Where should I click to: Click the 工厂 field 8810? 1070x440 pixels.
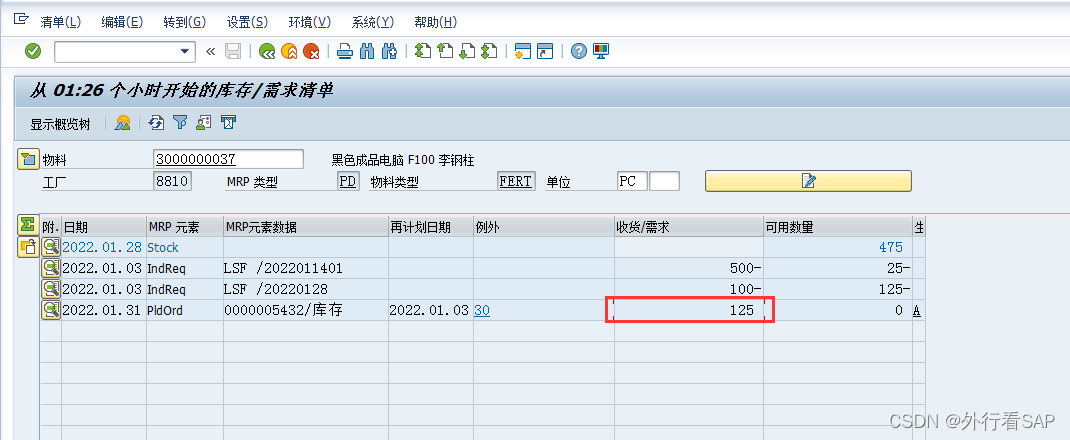[x=173, y=181]
